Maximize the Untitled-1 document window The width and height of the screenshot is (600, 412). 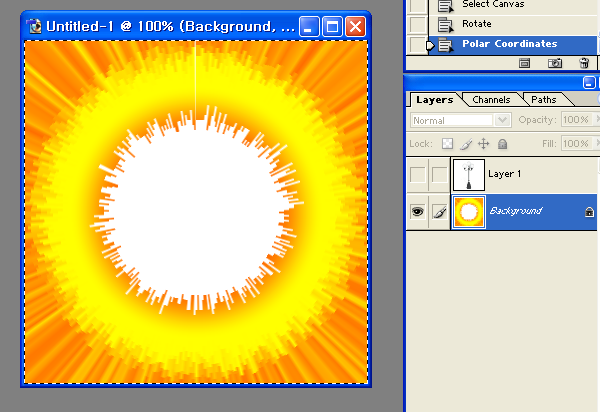click(332, 26)
